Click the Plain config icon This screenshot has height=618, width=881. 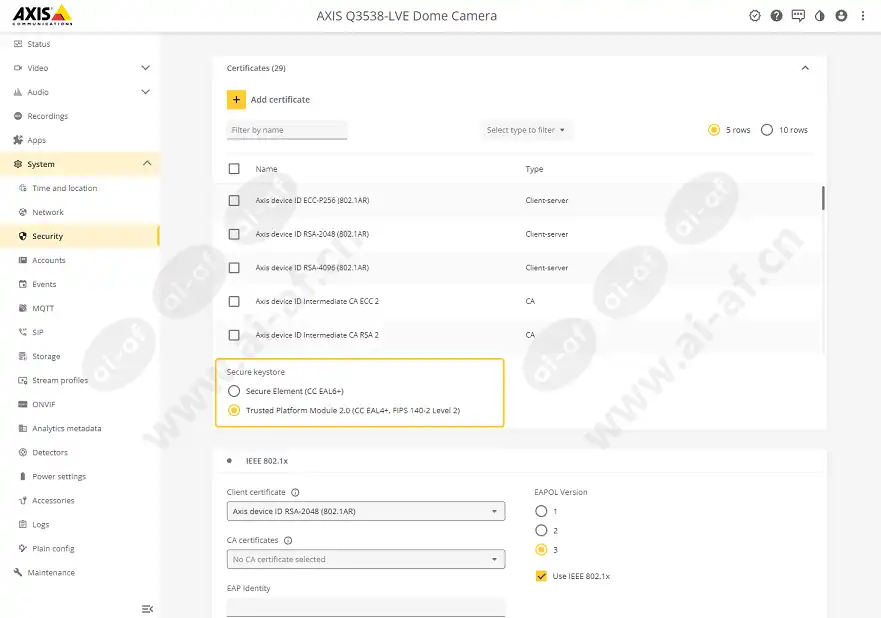tap(22, 548)
